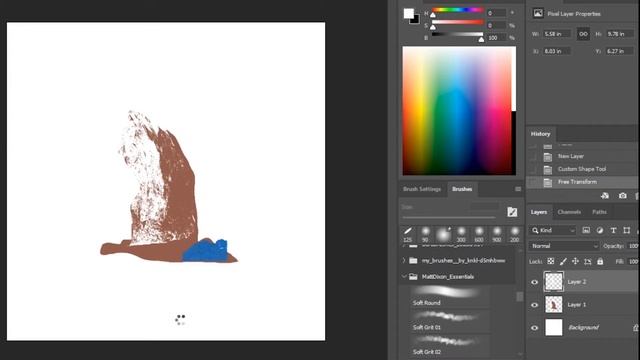Viewport: 640px width, 360px height.
Task: Select the Soft Round brush
Action: (449, 296)
